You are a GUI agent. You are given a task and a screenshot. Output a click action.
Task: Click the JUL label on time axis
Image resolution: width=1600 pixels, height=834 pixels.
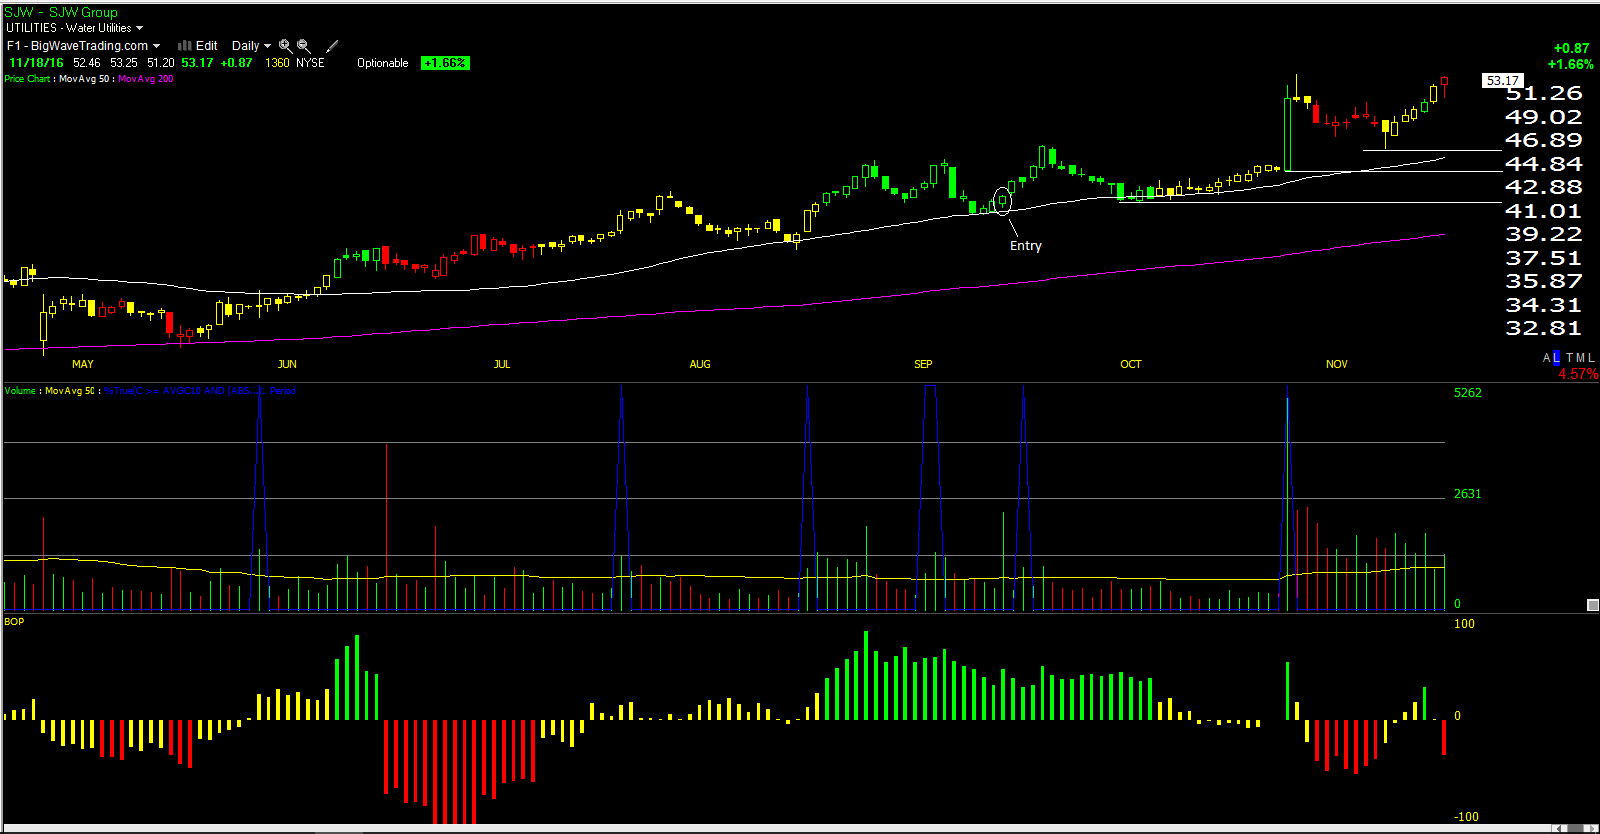502,364
